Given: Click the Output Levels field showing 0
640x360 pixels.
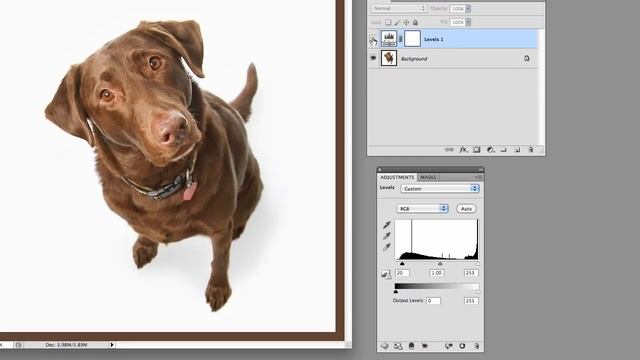Looking at the screenshot, I should pyautogui.click(x=433, y=300).
